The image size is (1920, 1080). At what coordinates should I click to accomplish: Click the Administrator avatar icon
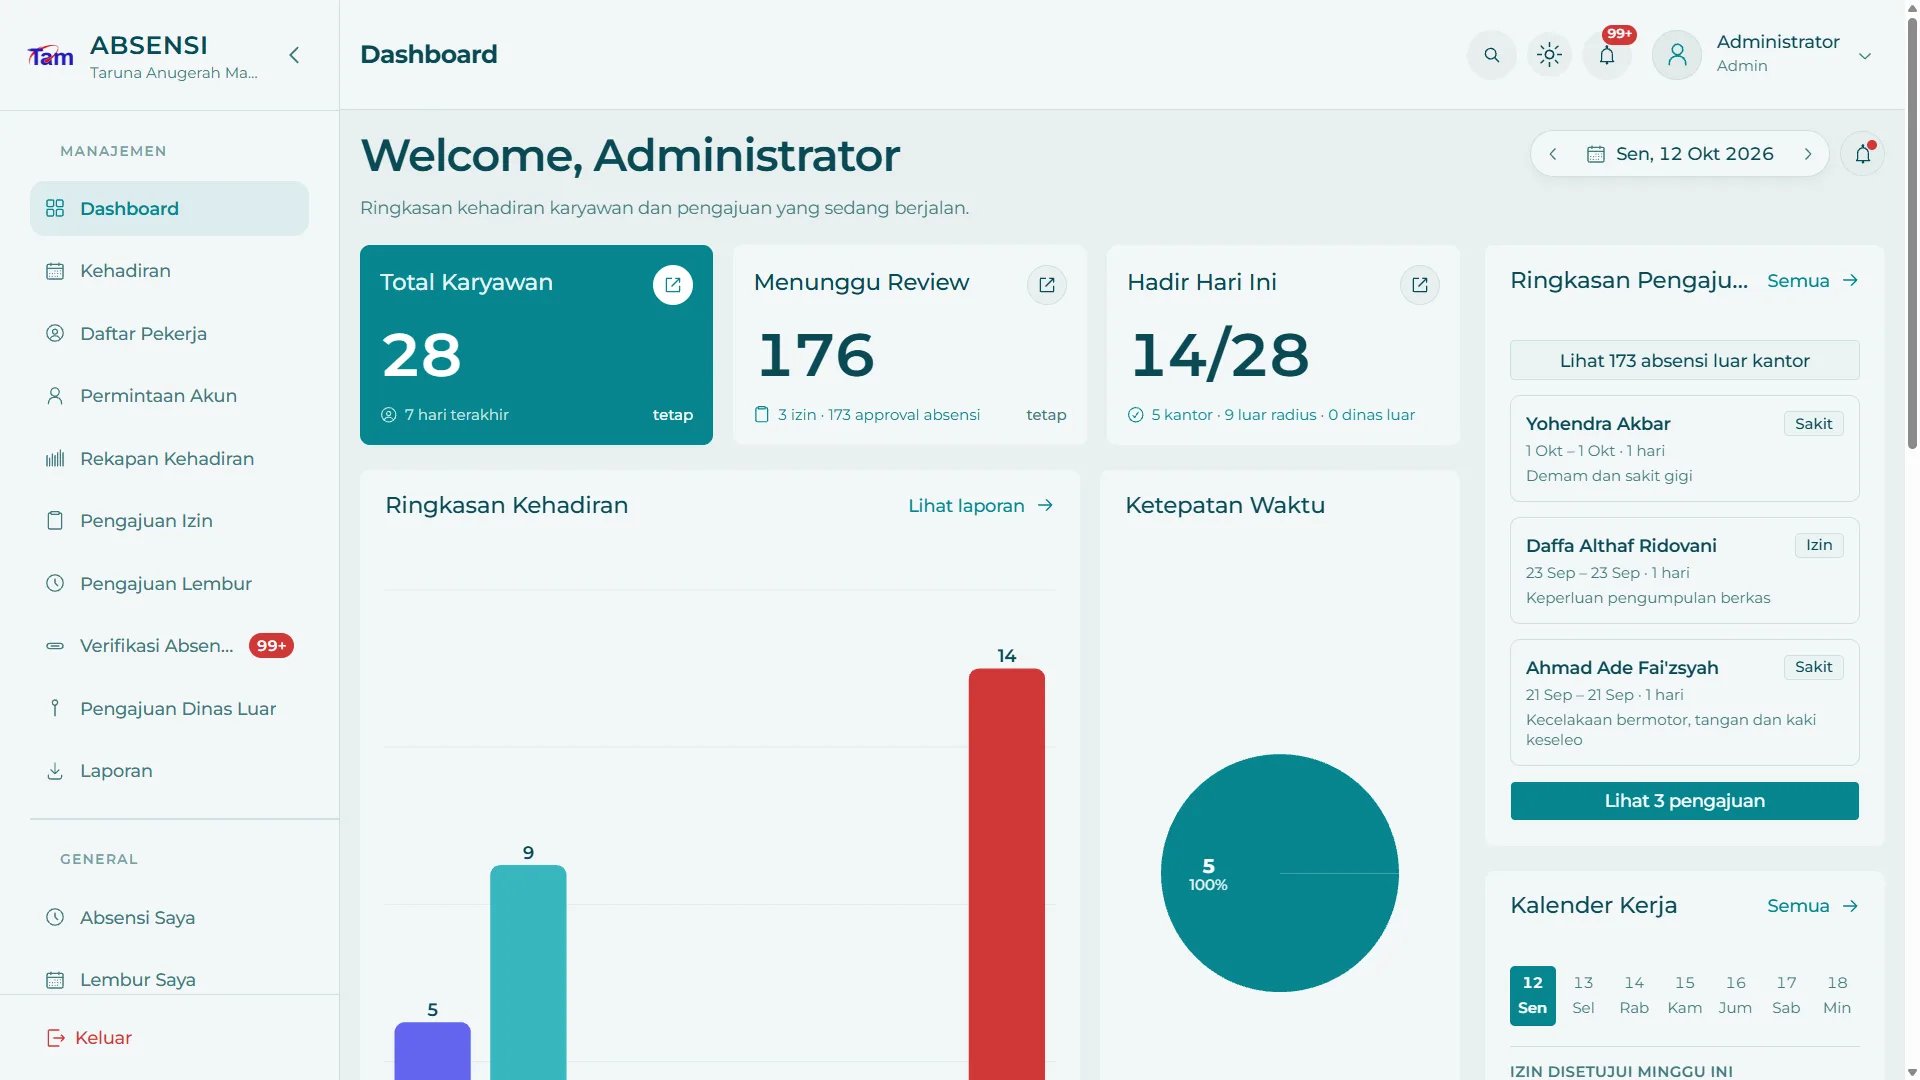pos(1677,55)
